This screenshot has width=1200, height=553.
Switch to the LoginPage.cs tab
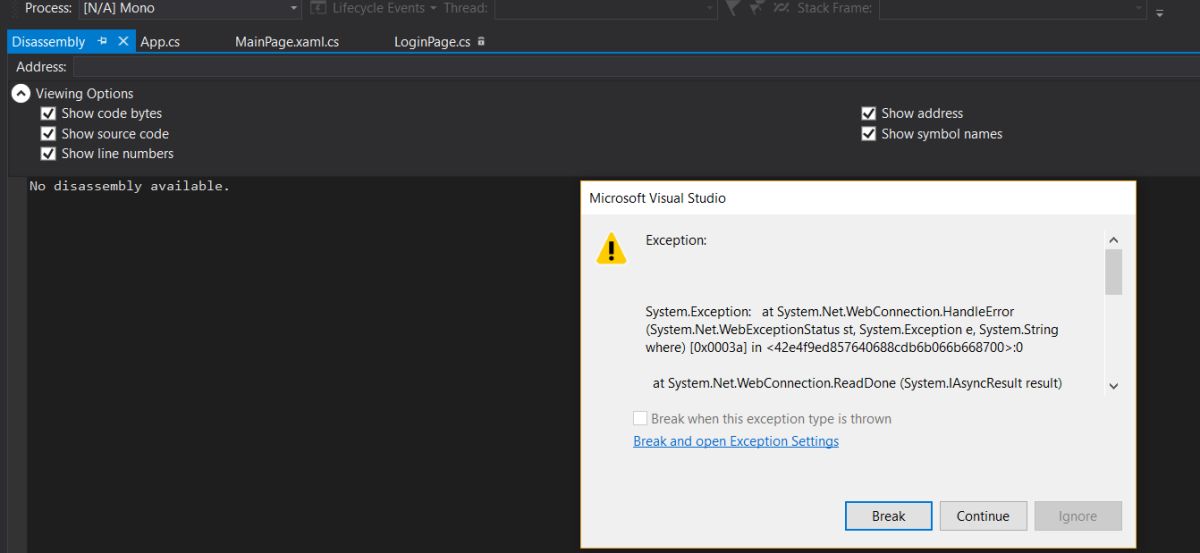[432, 42]
